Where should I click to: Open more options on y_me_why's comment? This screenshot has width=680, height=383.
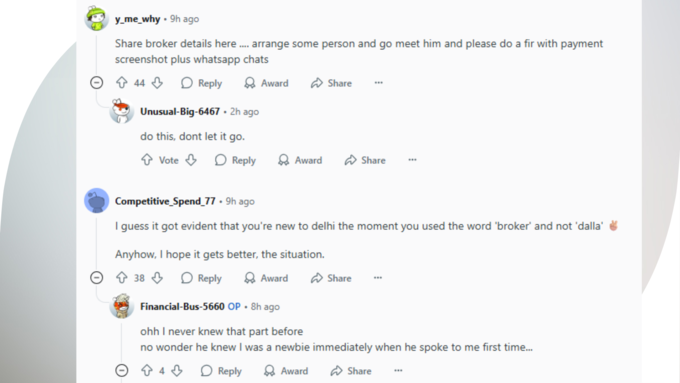[379, 82]
